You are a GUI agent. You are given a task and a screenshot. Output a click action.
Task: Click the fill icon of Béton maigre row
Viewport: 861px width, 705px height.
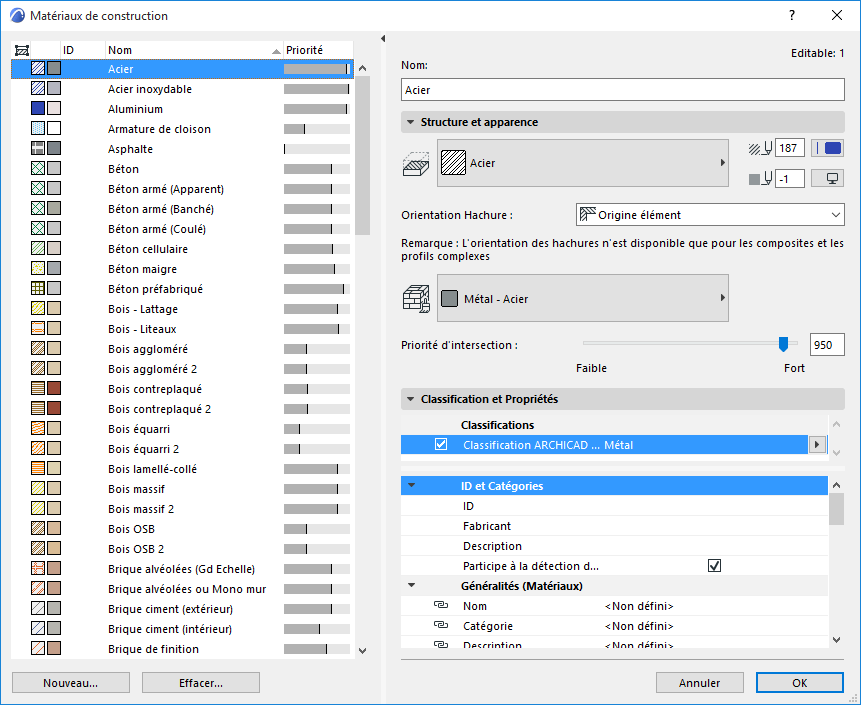38,268
